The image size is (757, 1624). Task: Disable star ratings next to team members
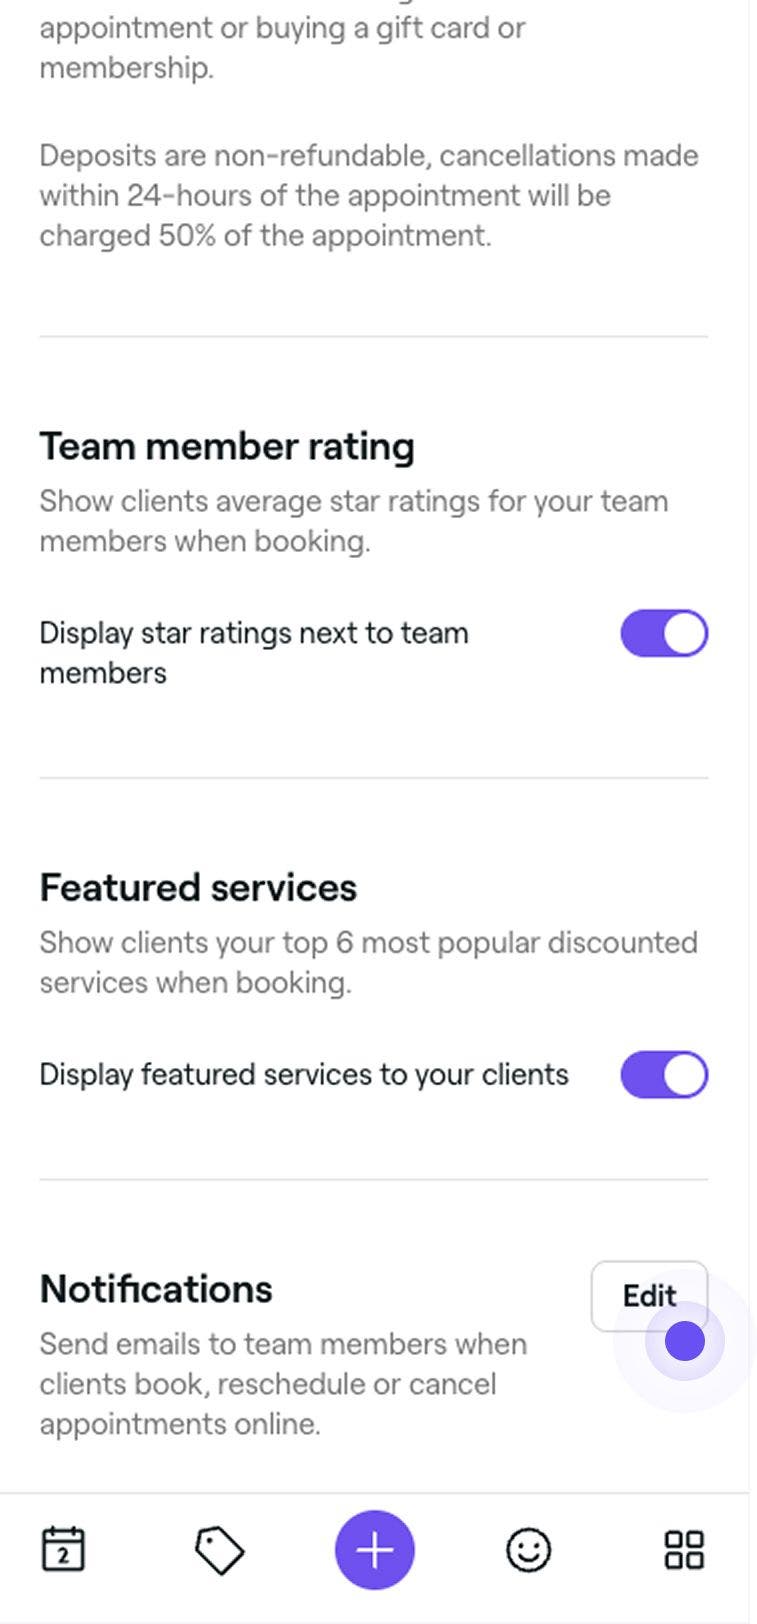pos(664,634)
